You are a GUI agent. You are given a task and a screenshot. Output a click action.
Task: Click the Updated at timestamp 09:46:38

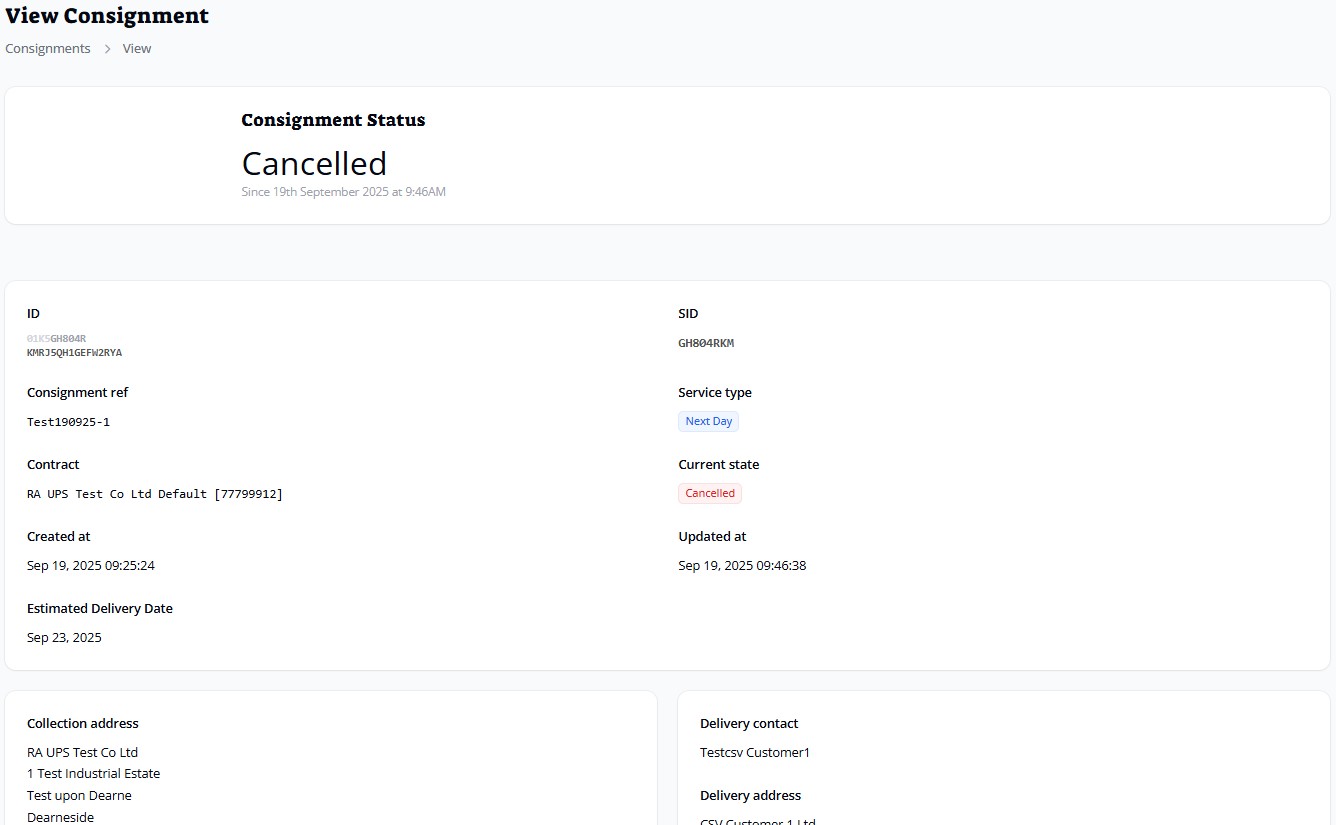tap(741, 566)
